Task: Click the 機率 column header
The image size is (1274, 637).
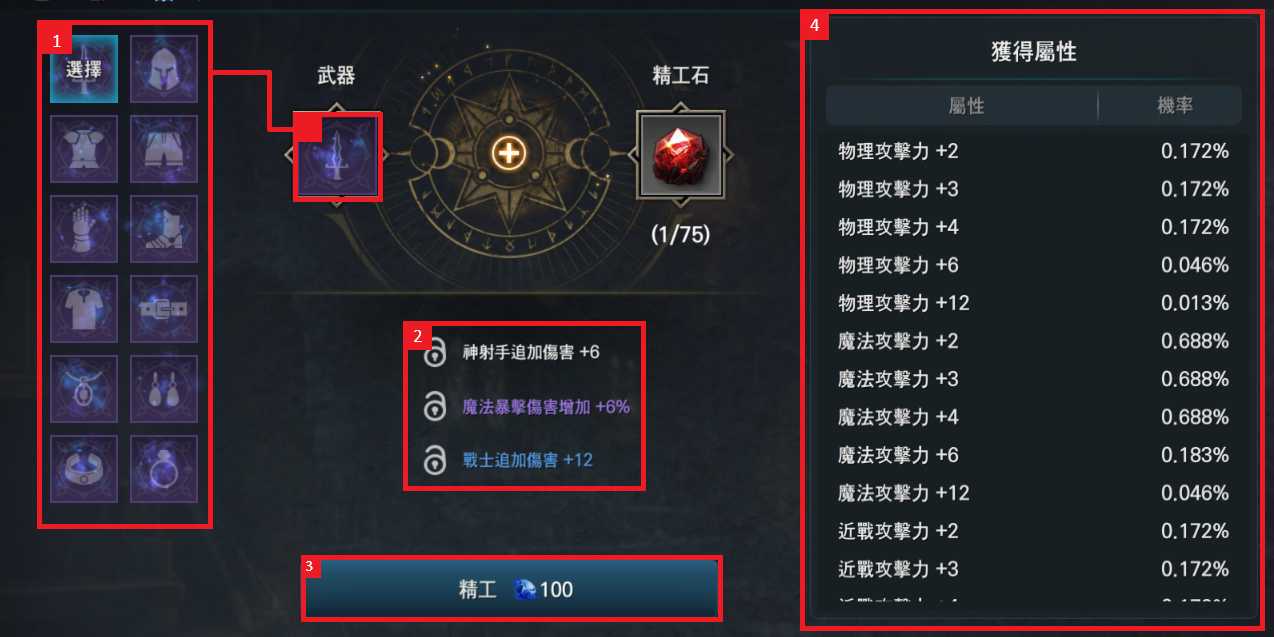Action: click(1175, 105)
